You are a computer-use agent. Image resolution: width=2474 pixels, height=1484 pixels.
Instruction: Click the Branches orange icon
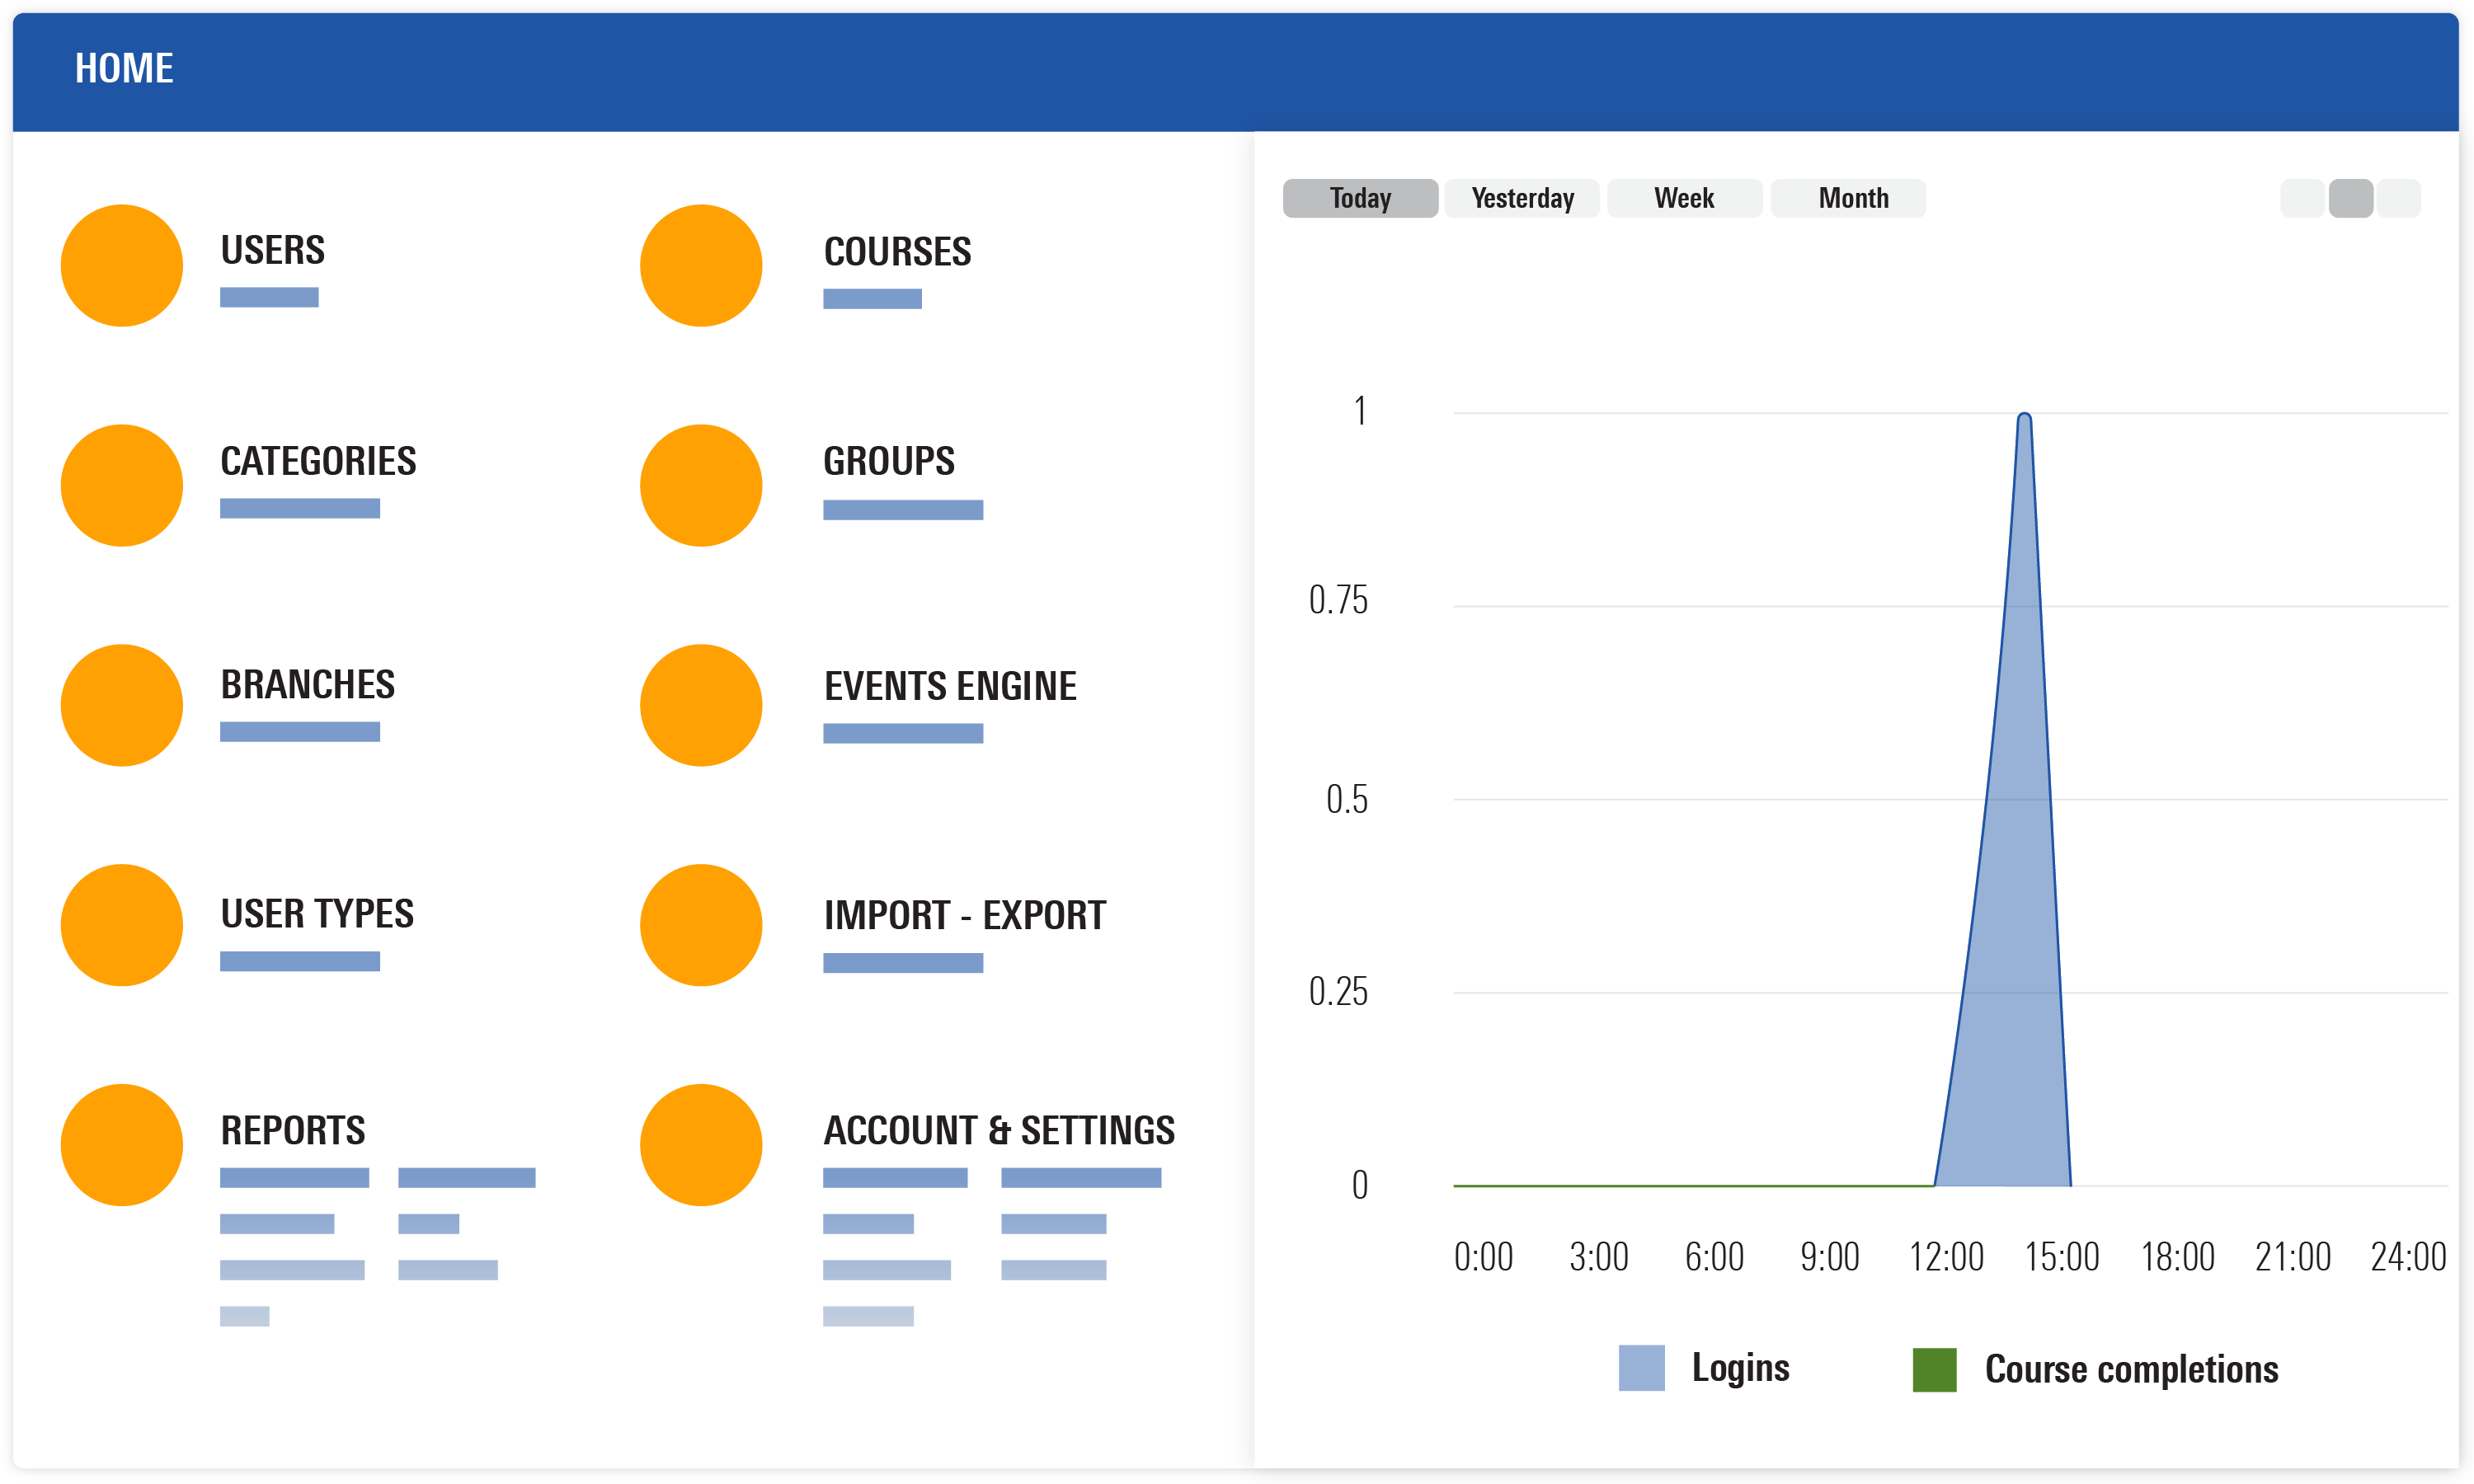(x=122, y=706)
